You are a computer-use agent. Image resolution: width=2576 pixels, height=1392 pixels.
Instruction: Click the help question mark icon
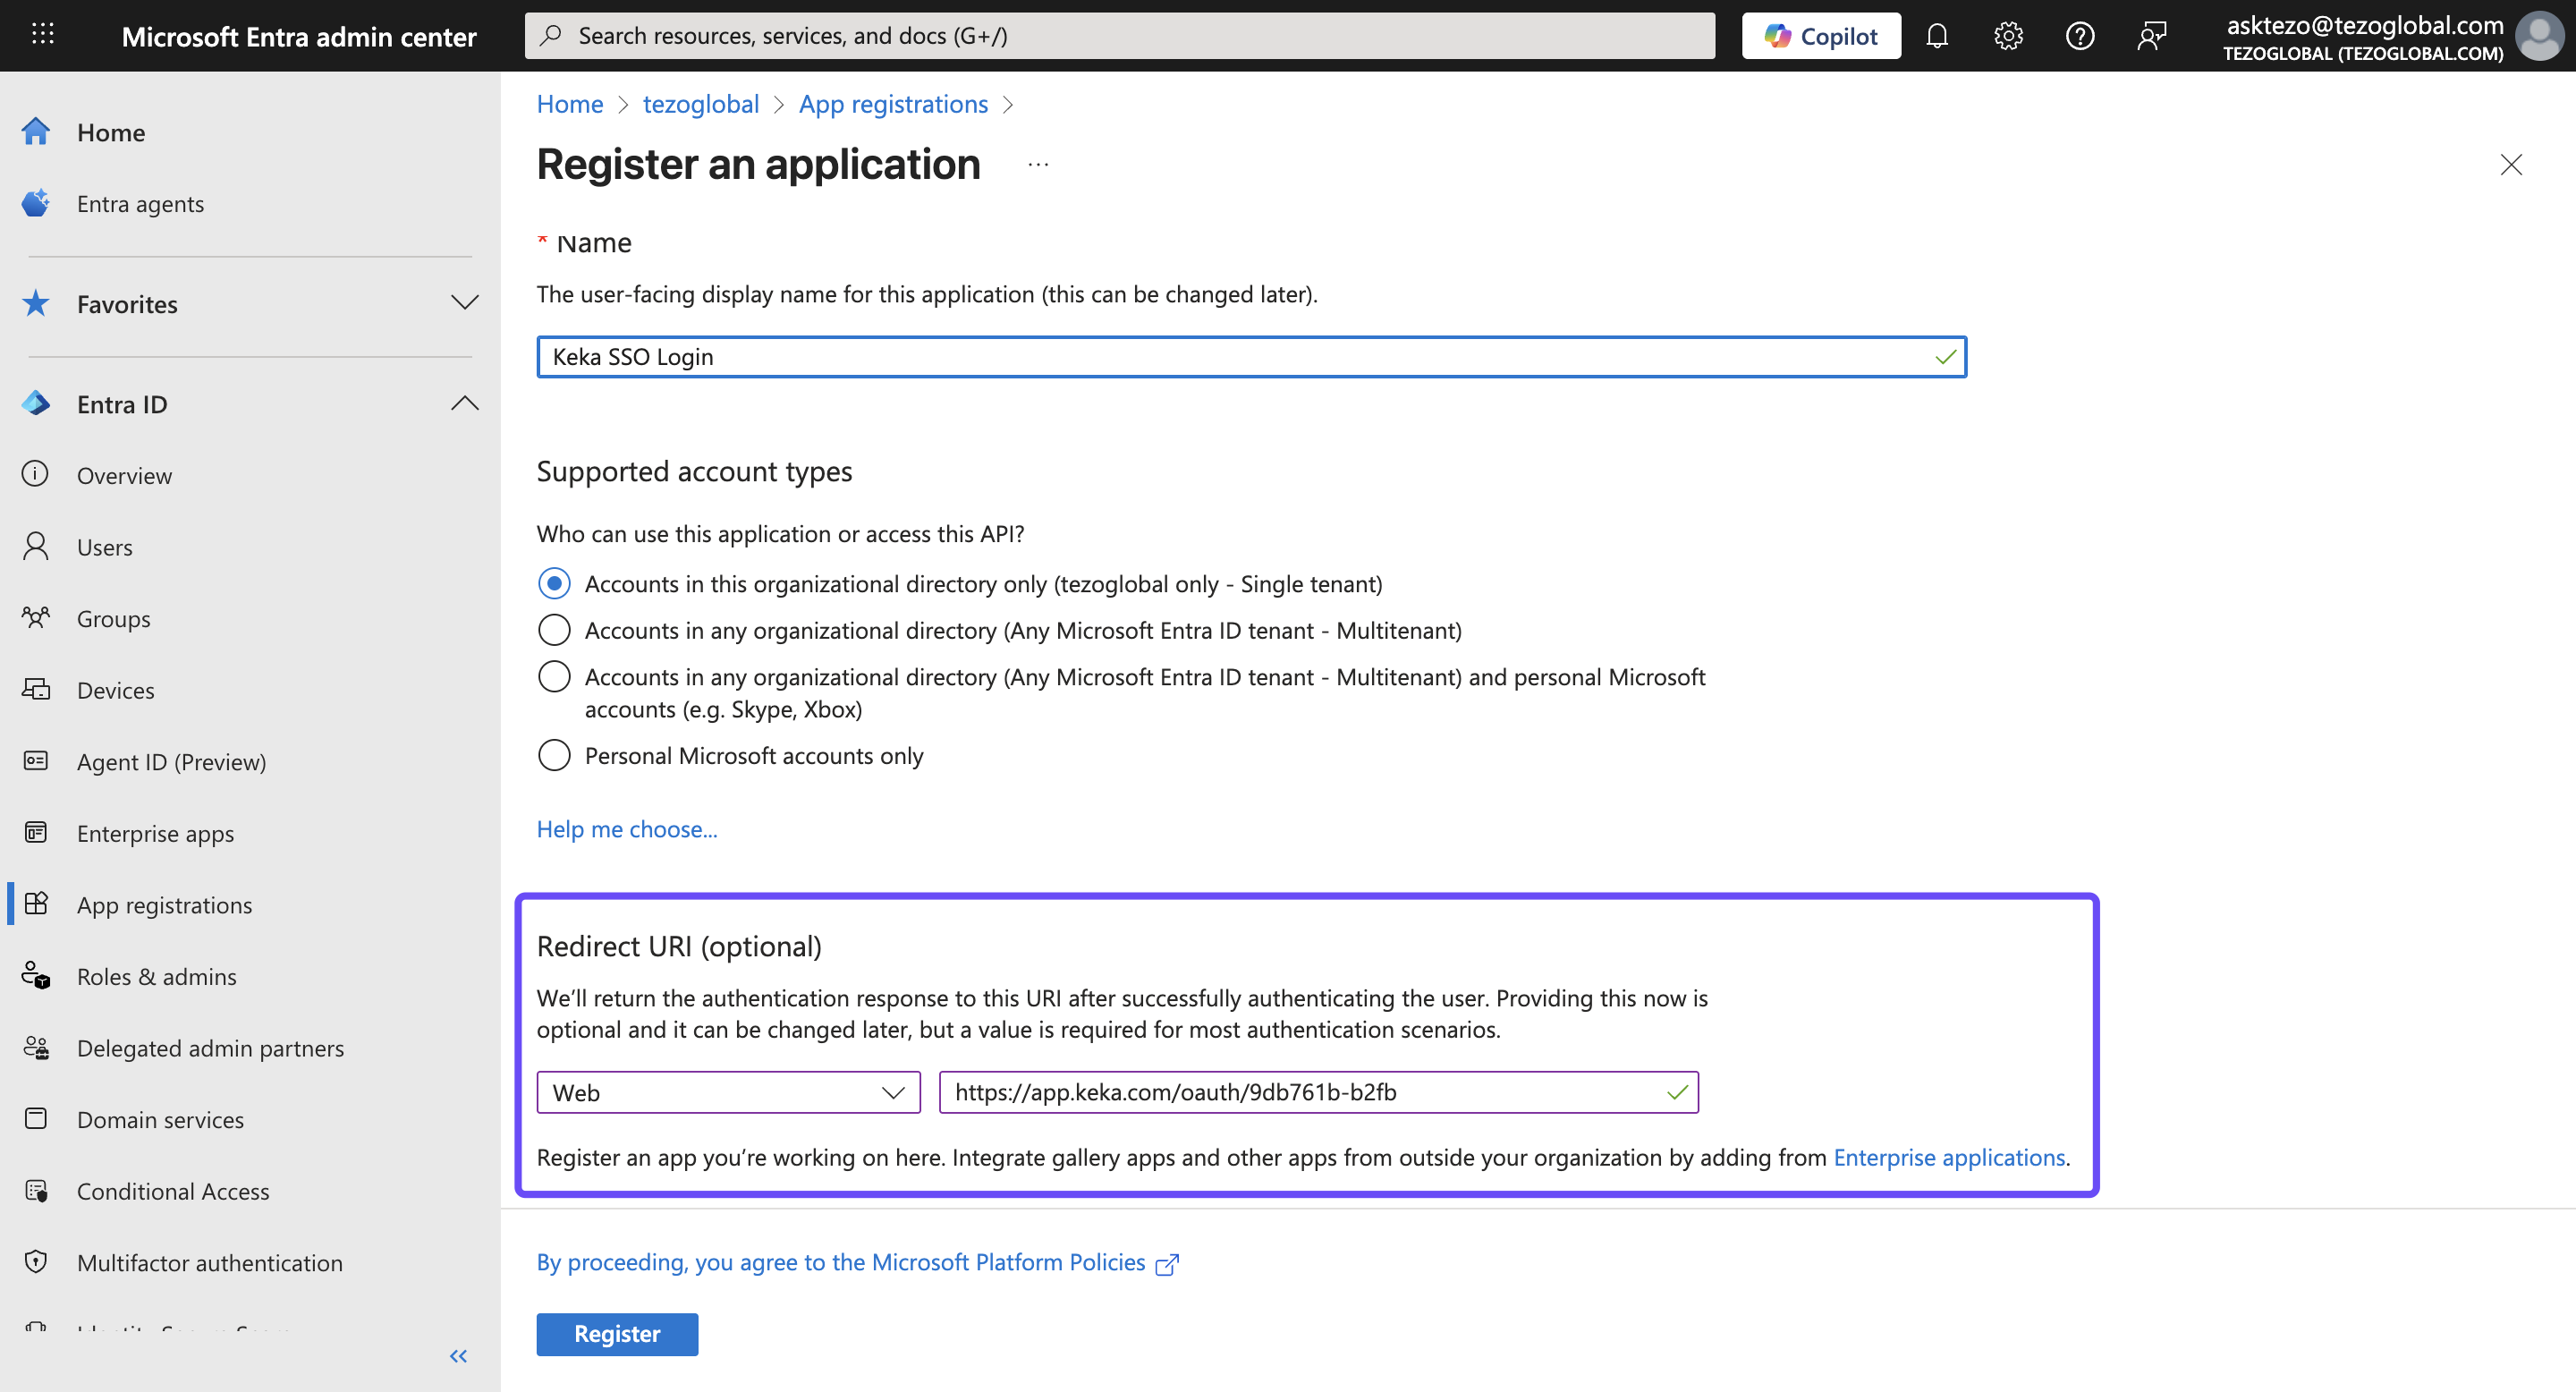[x=2080, y=36]
